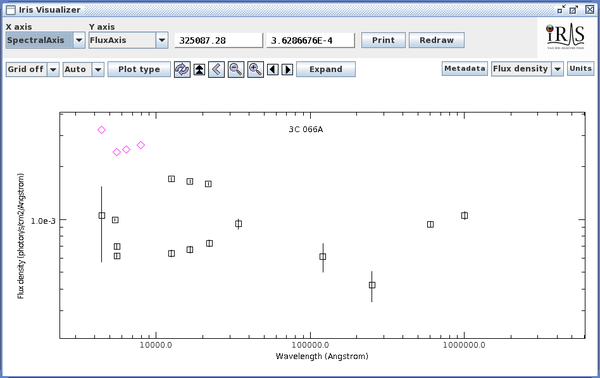Open the Metadata button

pos(465,69)
